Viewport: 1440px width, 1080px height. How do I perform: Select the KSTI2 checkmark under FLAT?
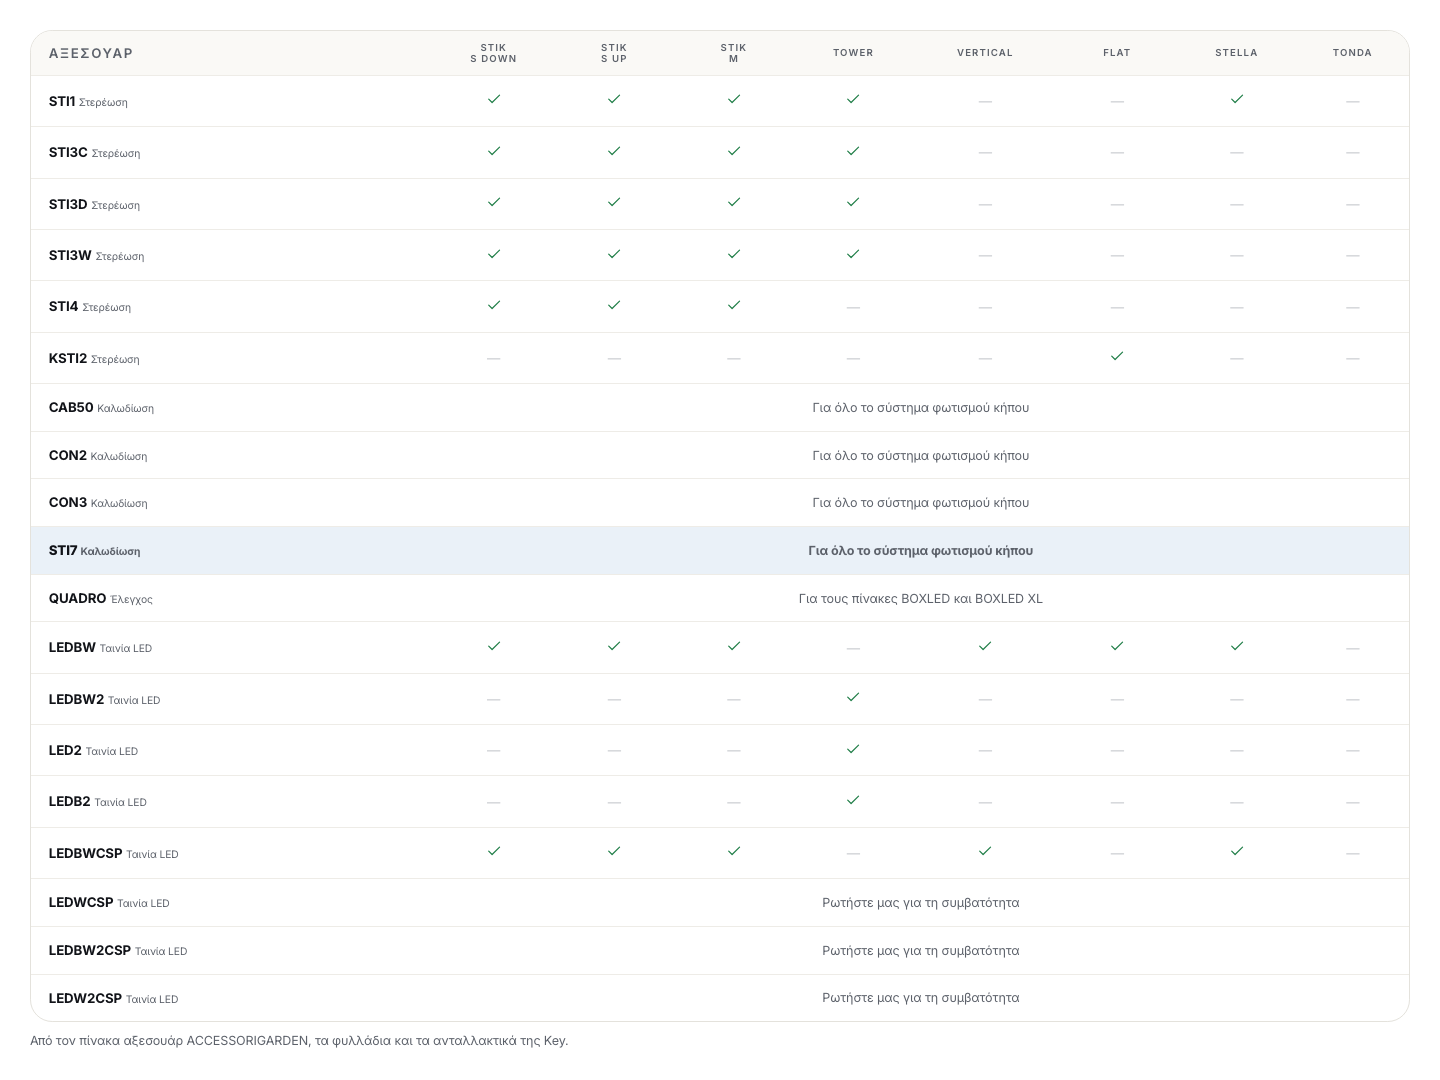[1117, 356]
